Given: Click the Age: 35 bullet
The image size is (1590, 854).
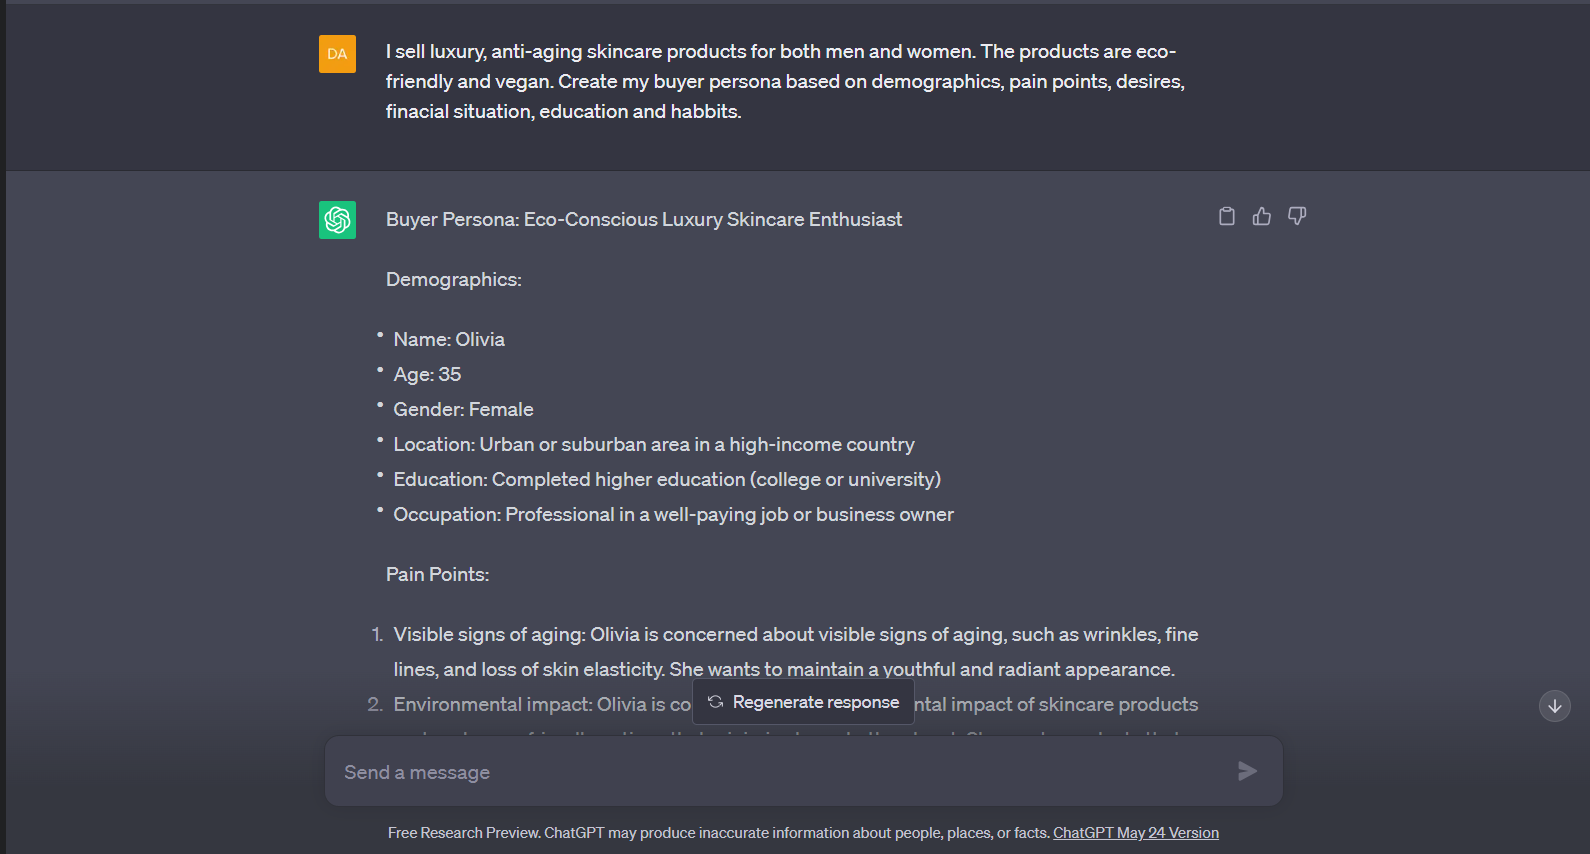Looking at the screenshot, I should click(427, 375).
